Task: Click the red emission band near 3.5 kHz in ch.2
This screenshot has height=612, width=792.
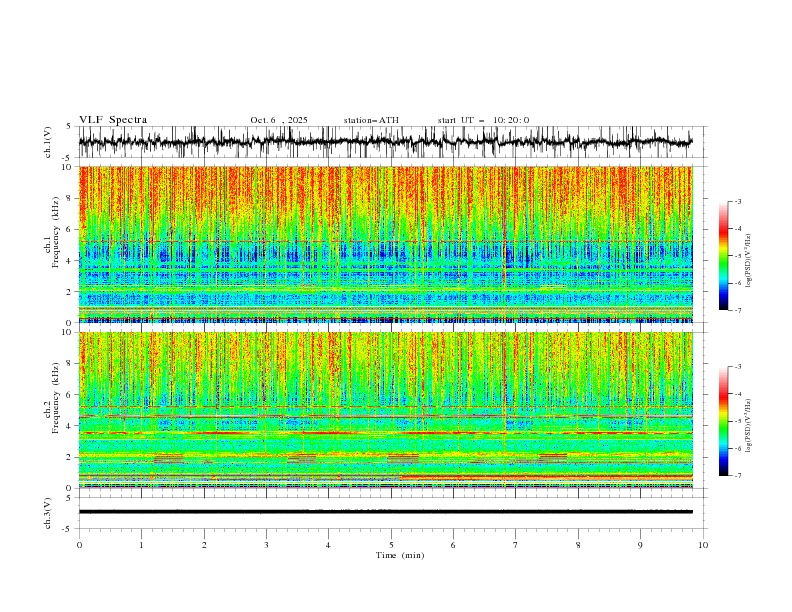Action: [x=385, y=433]
